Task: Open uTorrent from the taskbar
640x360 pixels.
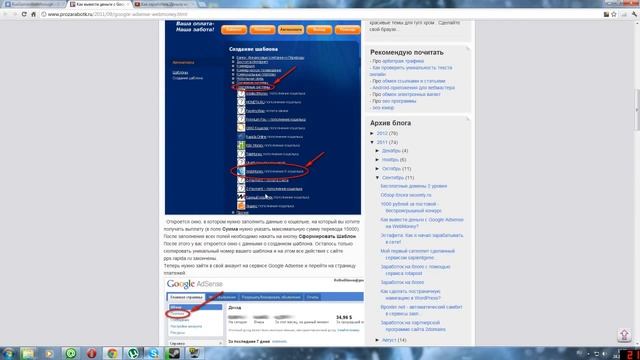Action: click(x=133, y=353)
